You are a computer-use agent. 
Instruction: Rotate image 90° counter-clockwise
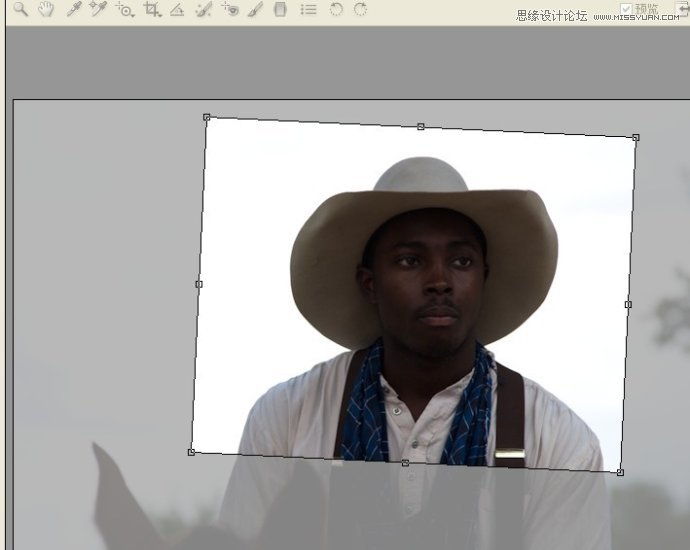pyautogui.click(x=336, y=9)
